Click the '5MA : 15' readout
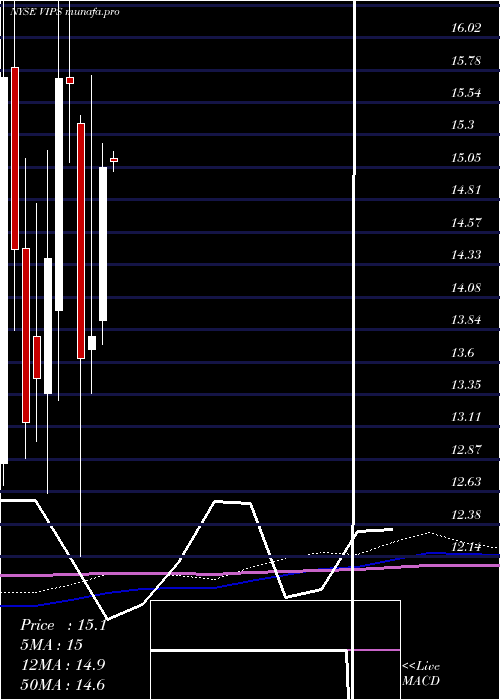Image resolution: width=500 pixels, height=700 pixels. (x=52, y=645)
